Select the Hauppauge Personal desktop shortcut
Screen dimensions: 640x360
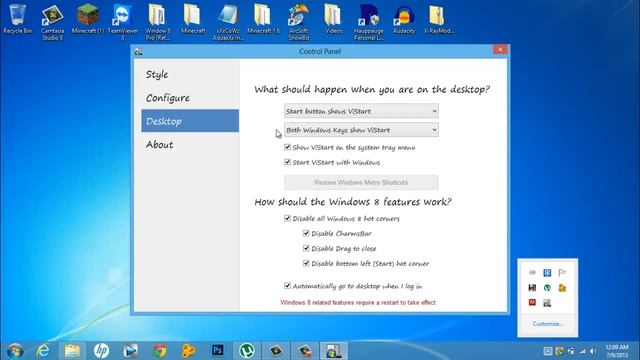369,22
